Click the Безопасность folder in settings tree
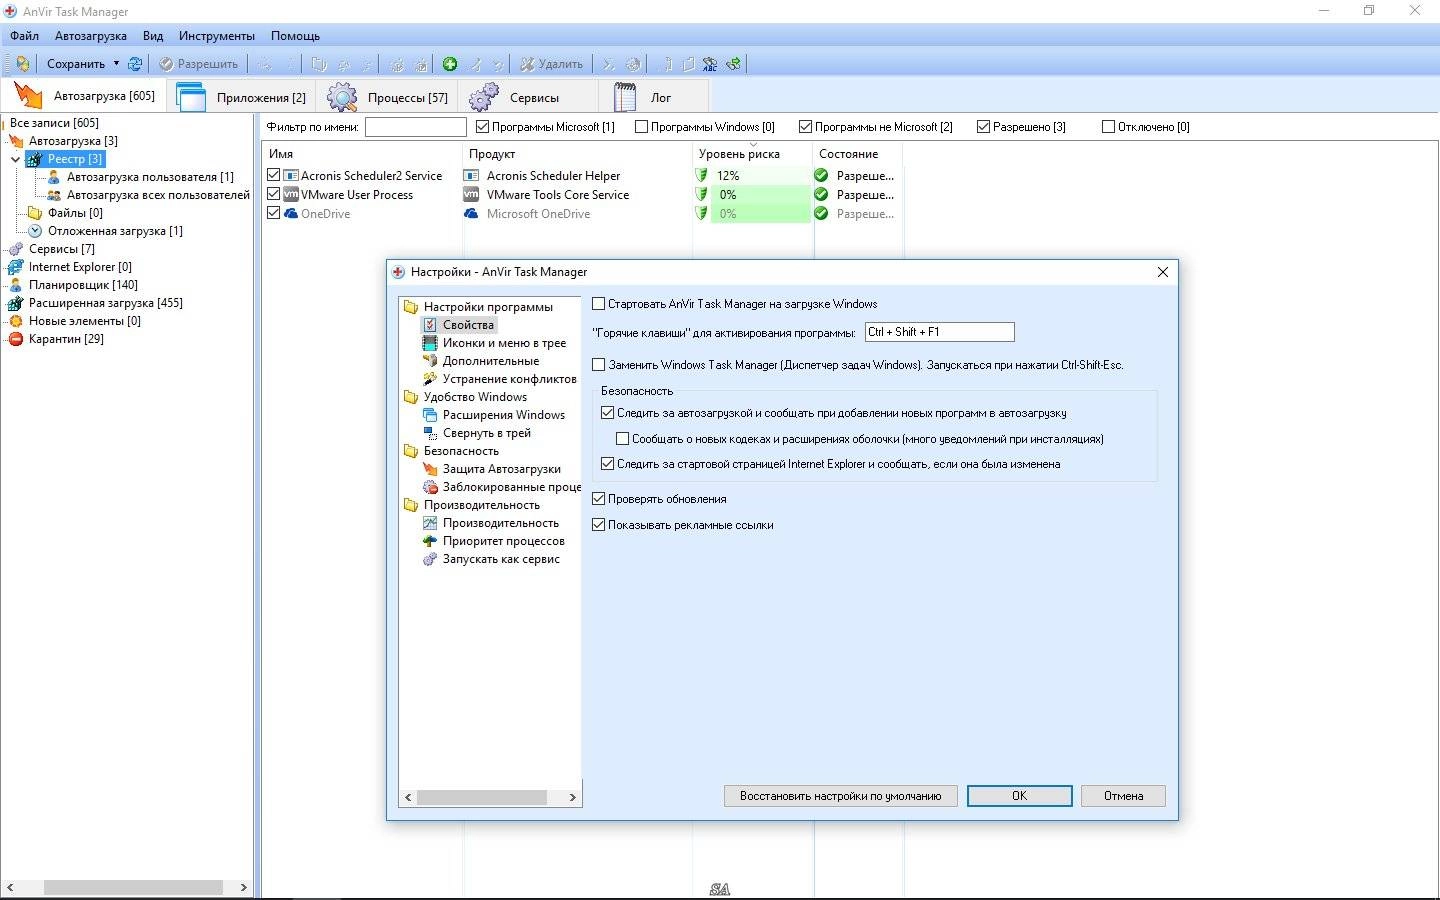 click(461, 451)
